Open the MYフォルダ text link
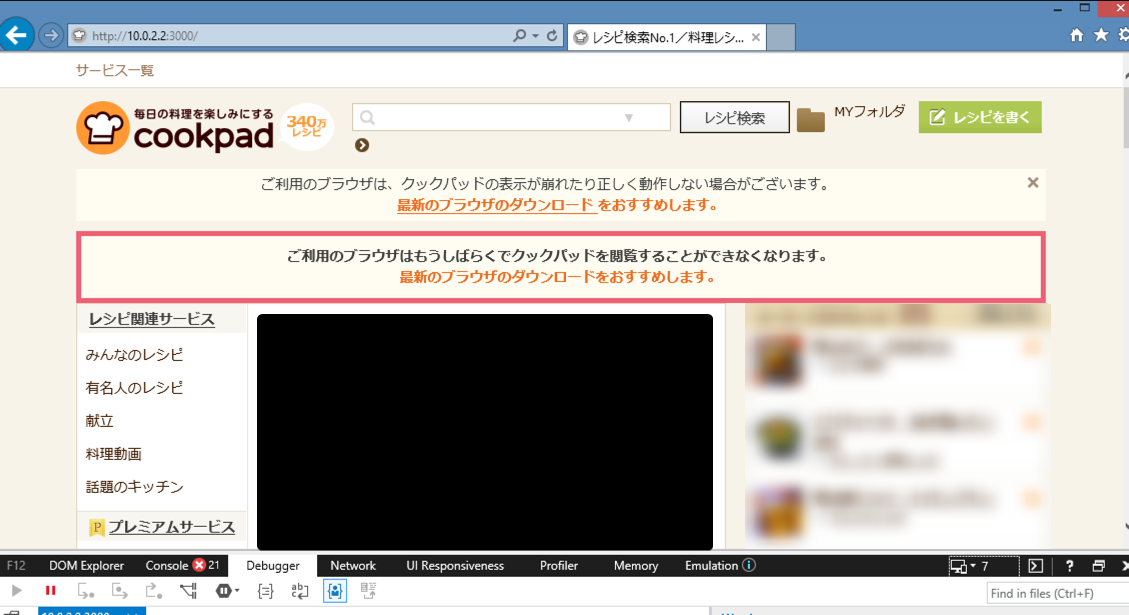Viewport: 1129px width, 615px height. coord(870,112)
